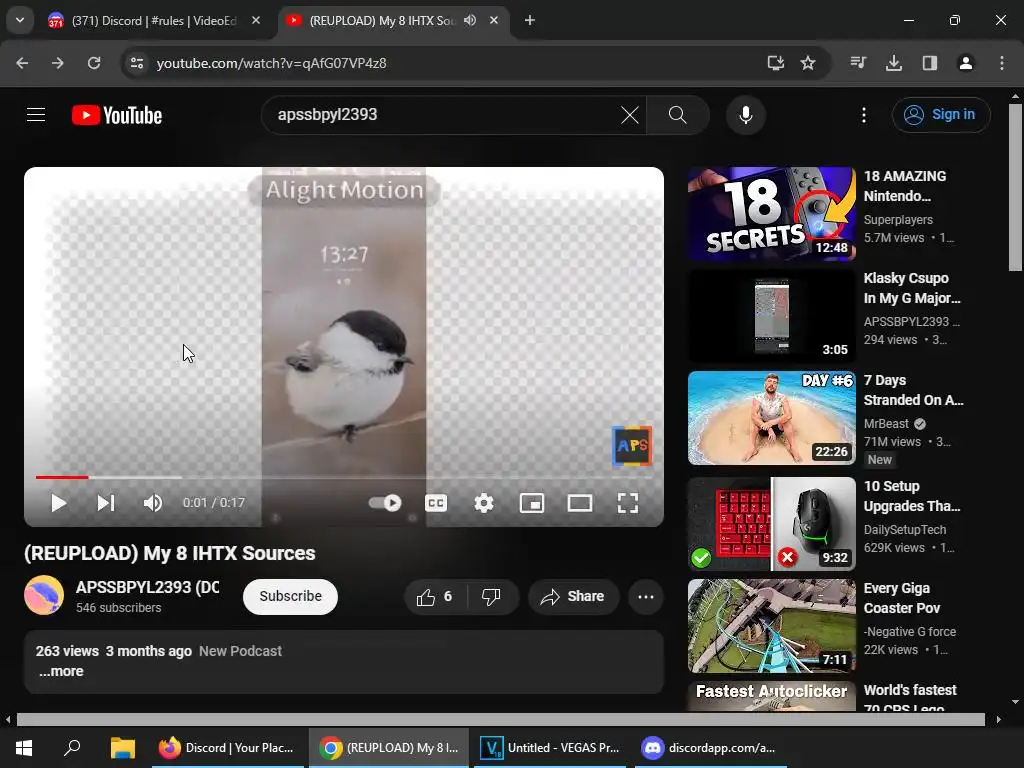Enter full screen mode
The height and width of the screenshot is (768, 1024).
coord(628,503)
